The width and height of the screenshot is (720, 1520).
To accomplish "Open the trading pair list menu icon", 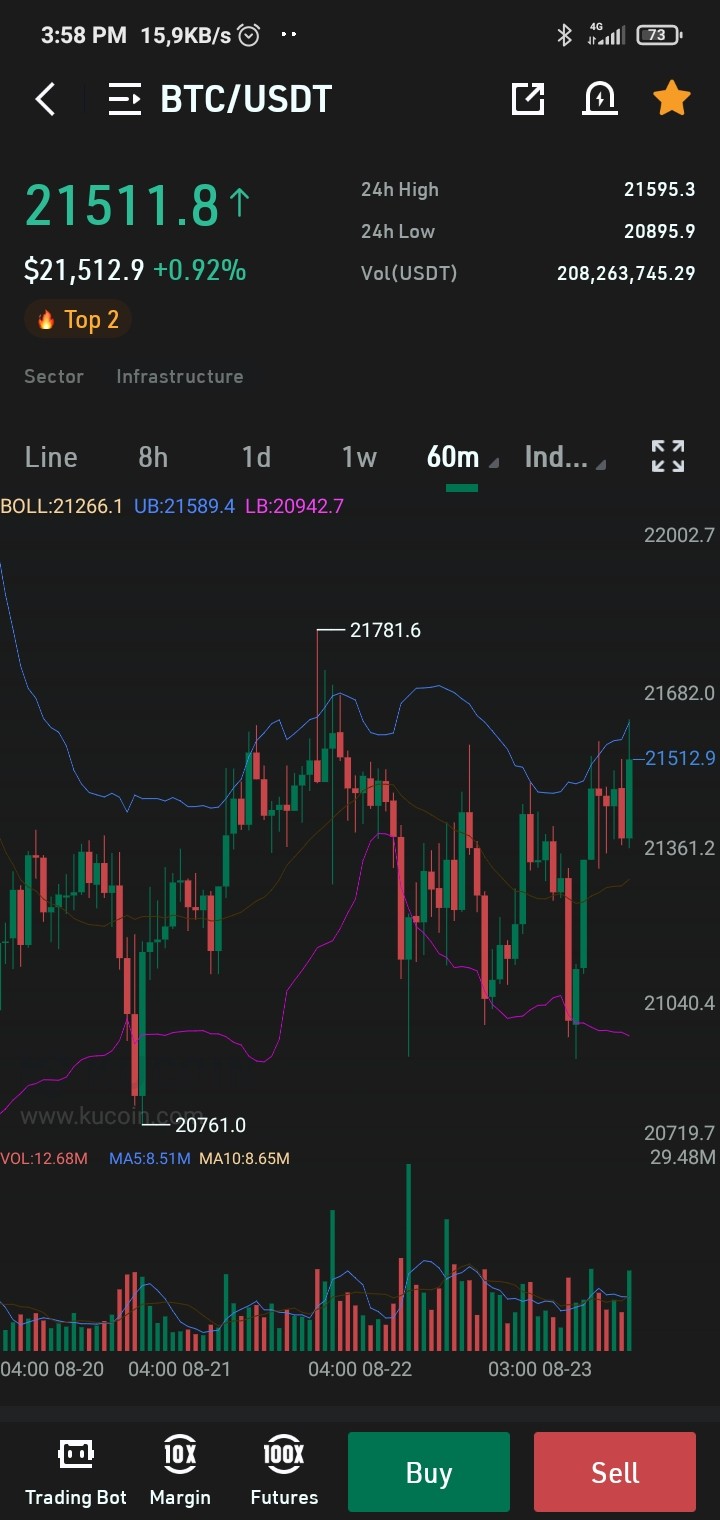I will (x=125, y=99).
